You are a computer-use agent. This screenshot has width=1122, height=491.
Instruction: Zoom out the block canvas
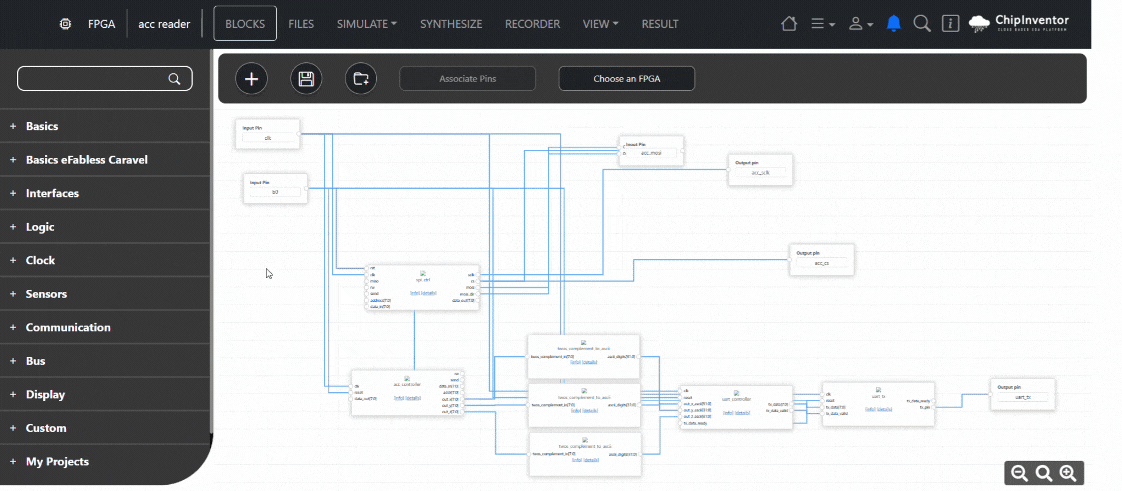click(1020, 473)
